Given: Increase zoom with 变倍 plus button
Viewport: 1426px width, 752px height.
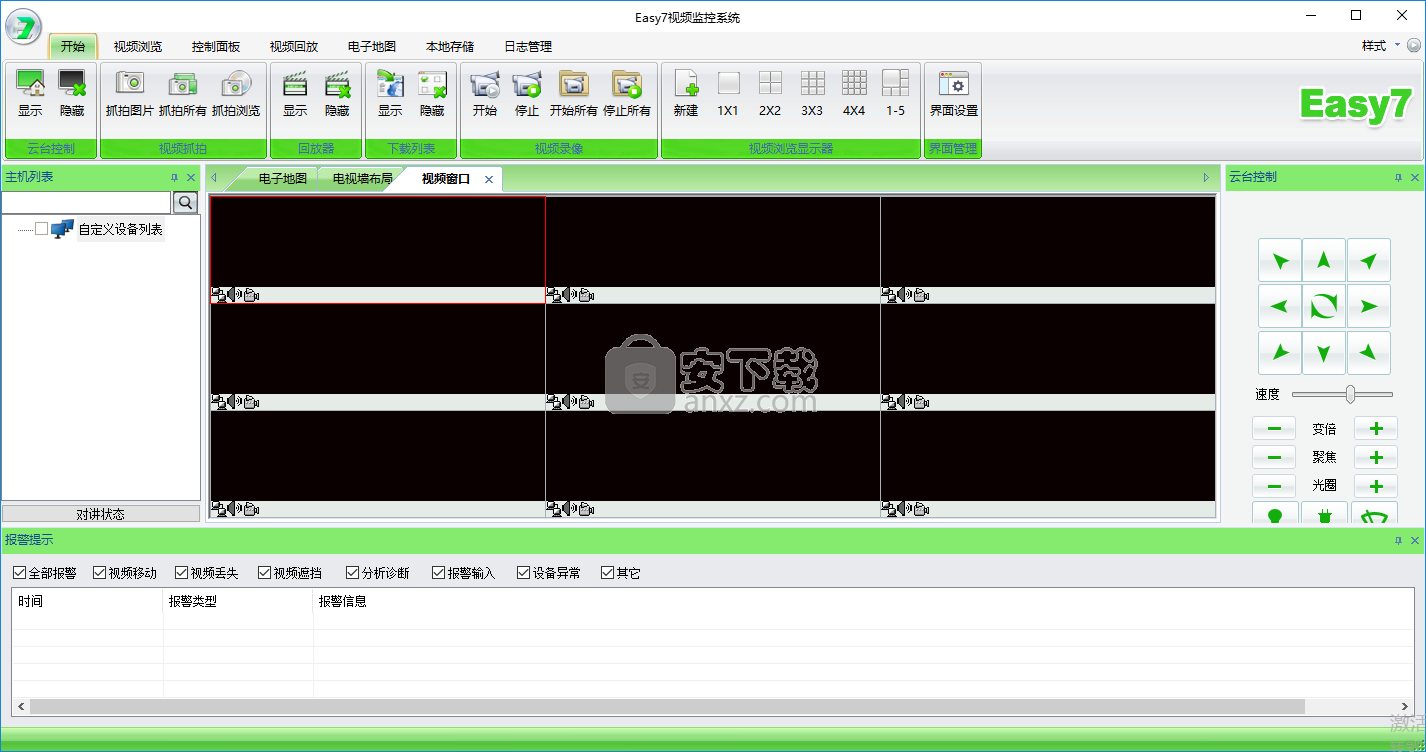Looking at the screenshot, I should coord(1376,428).
